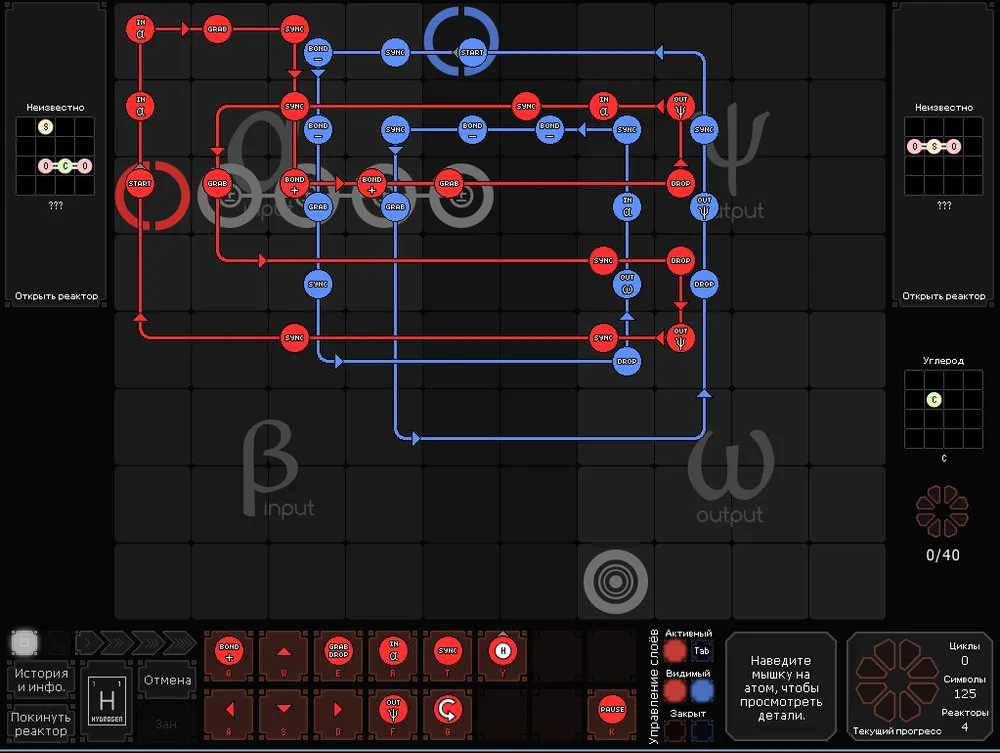Select the blue DROP node at the lowest blue row
The height and width of the screenshot is (753, 1000).
[626, 362]
